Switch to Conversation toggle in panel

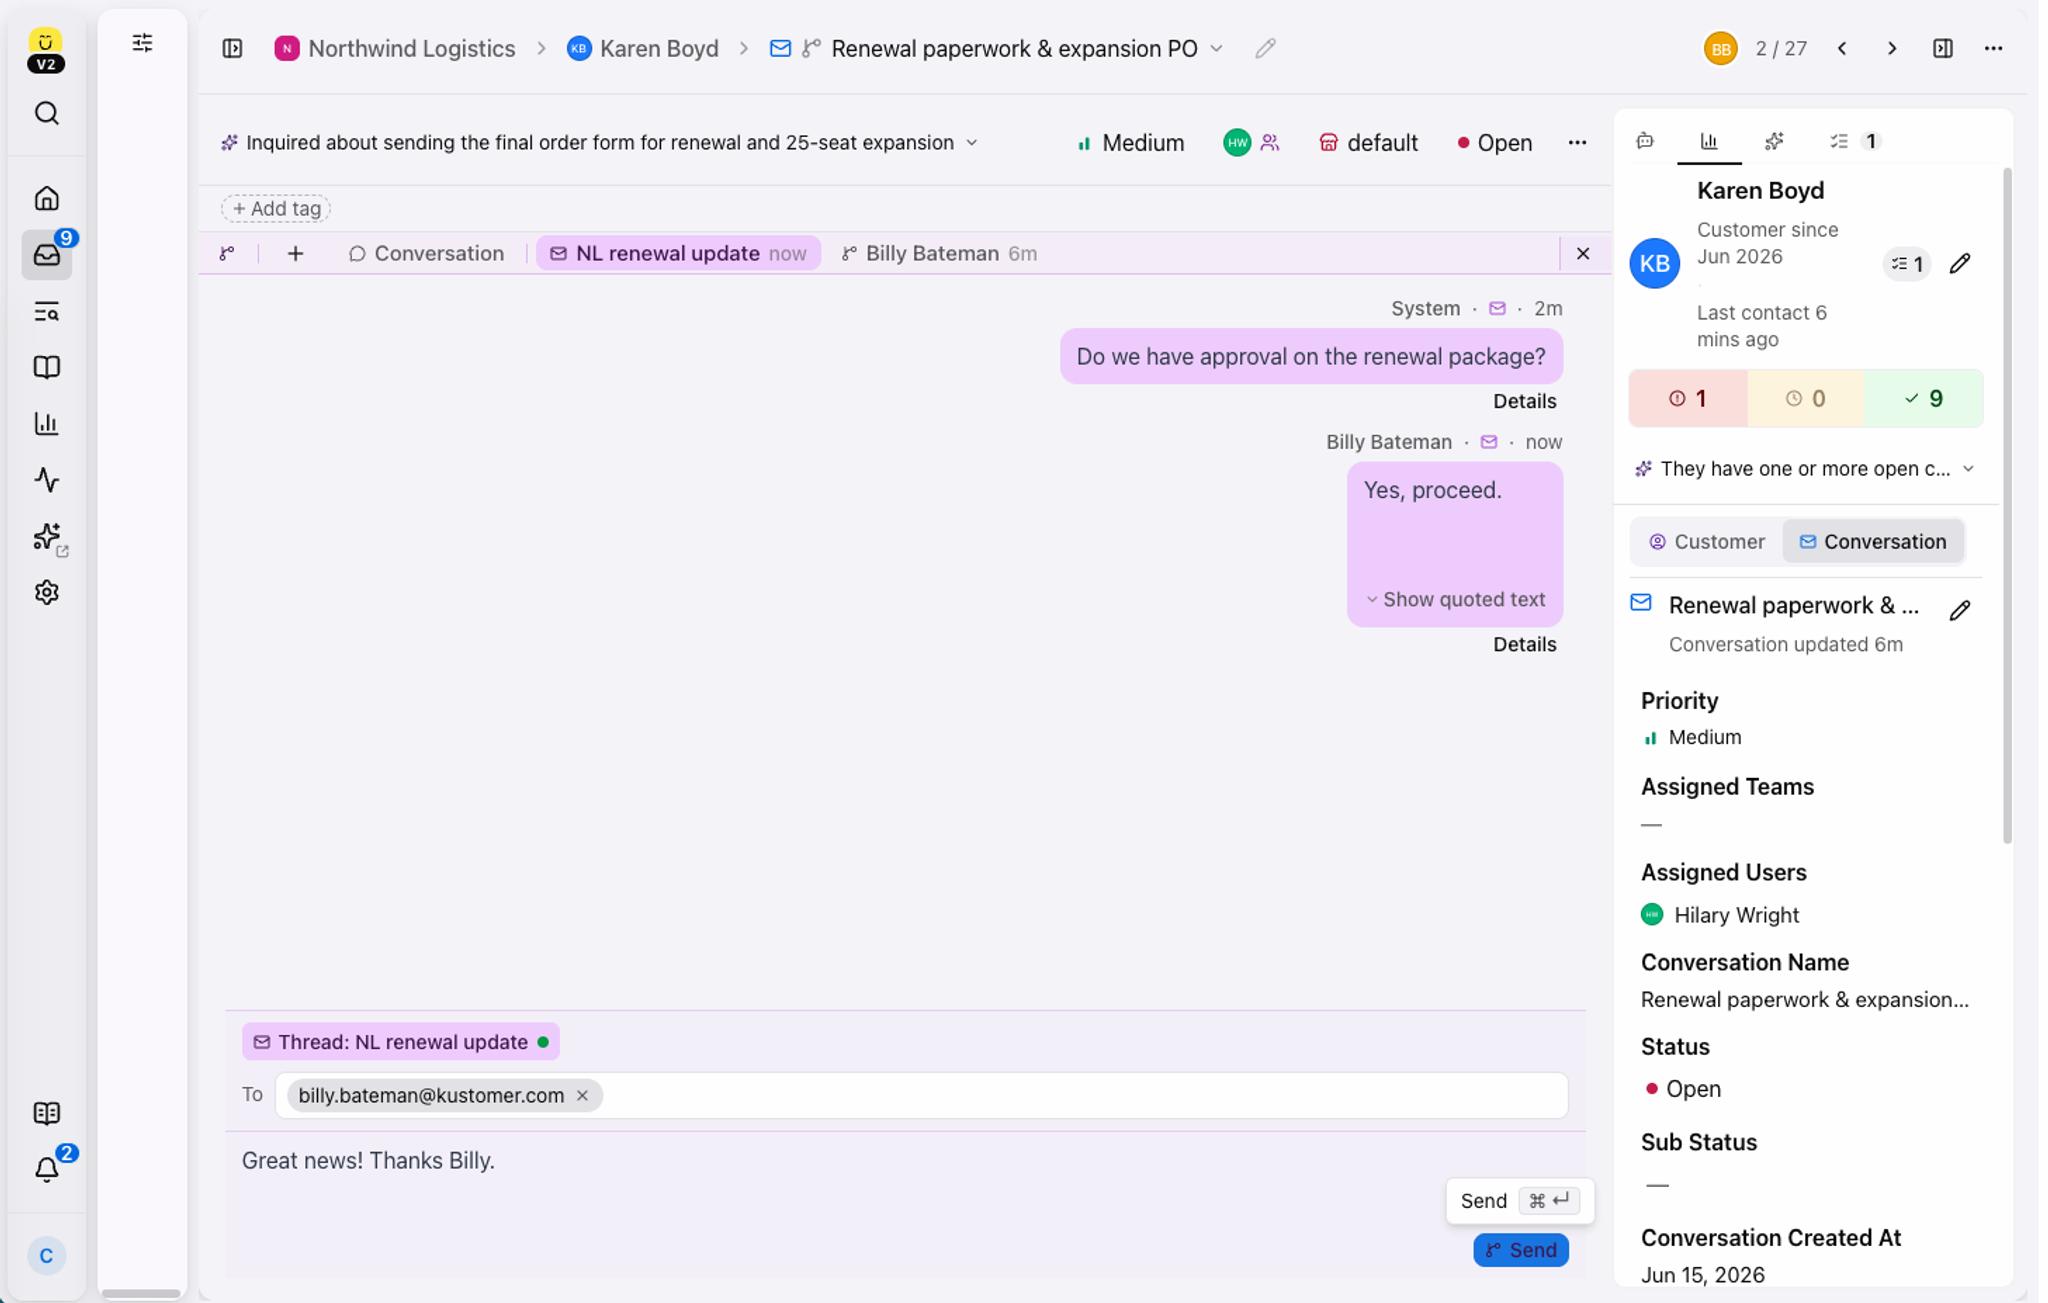coord(1873,542)
